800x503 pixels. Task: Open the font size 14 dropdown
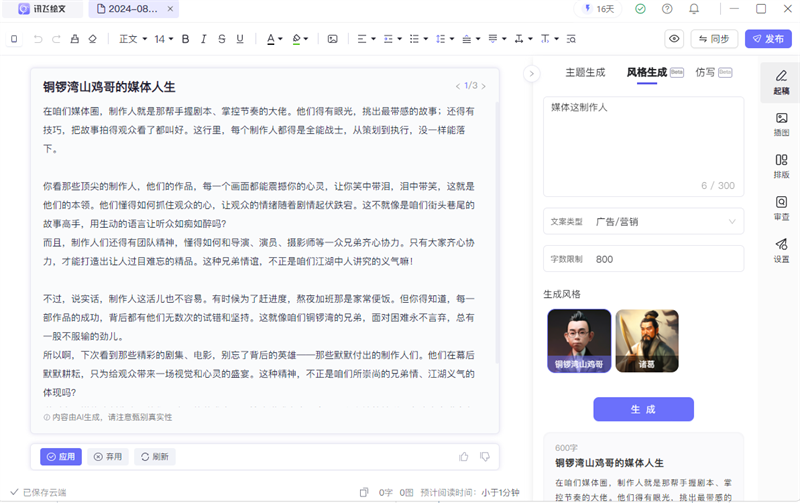click(x=163, y=39)
